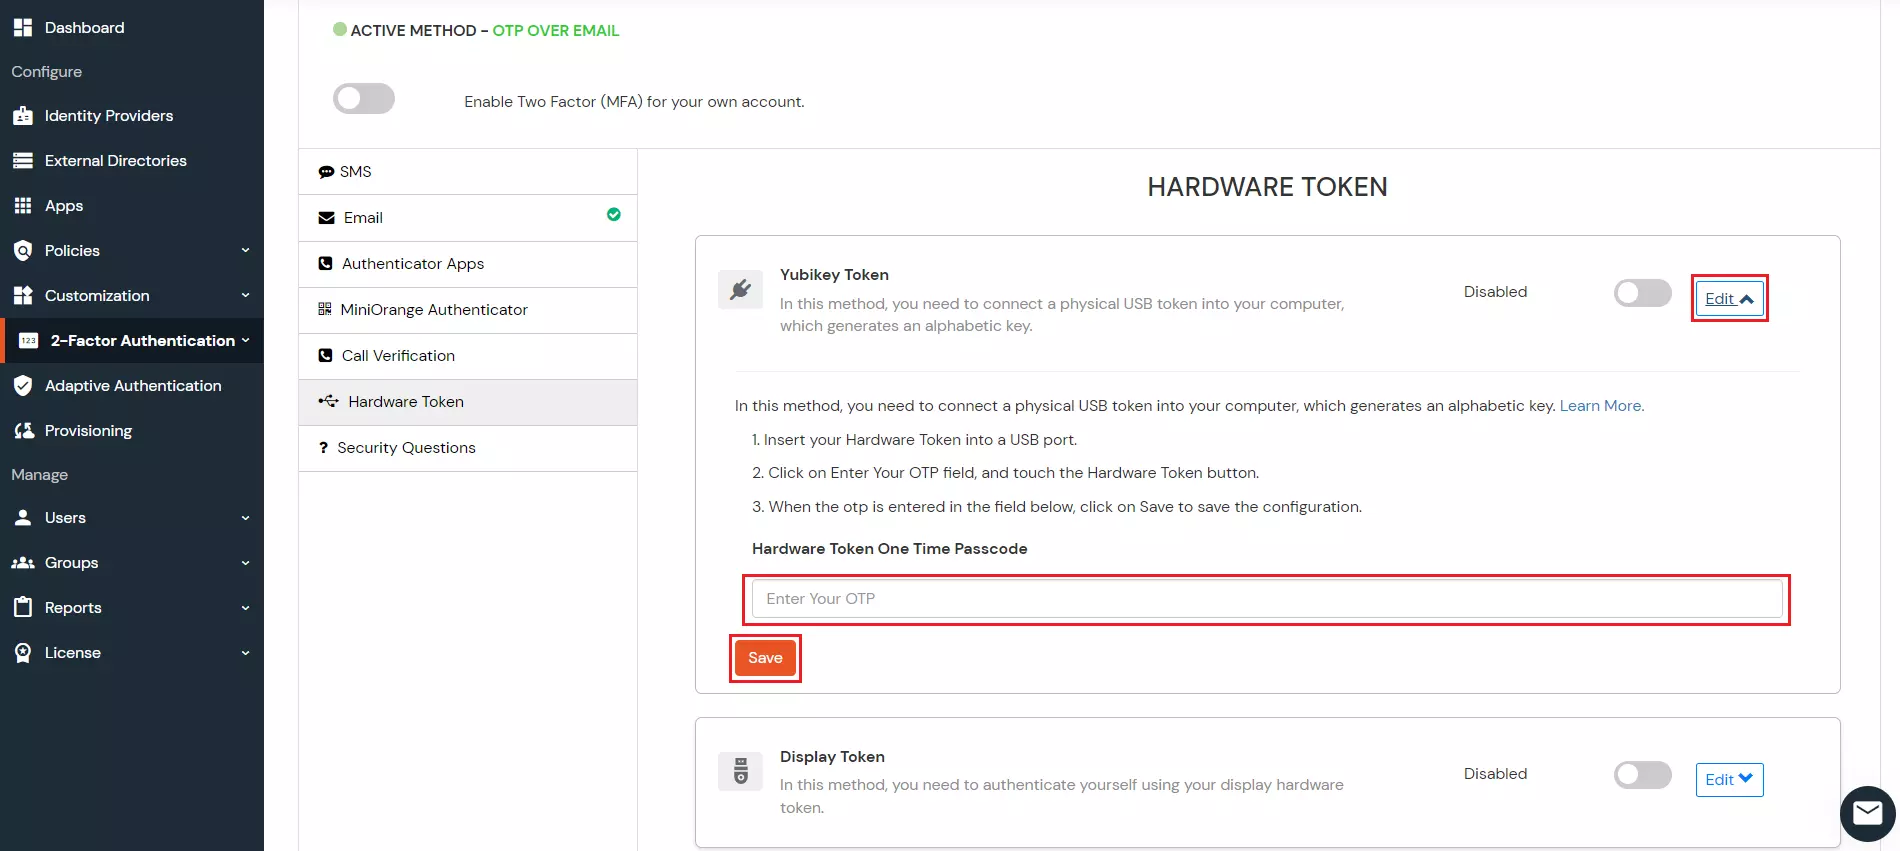Click the MiniOrange Authenticator QR icon
The width and height of the screenshot is (1900, 851).
pyautogui.click(x=325, y=310)
